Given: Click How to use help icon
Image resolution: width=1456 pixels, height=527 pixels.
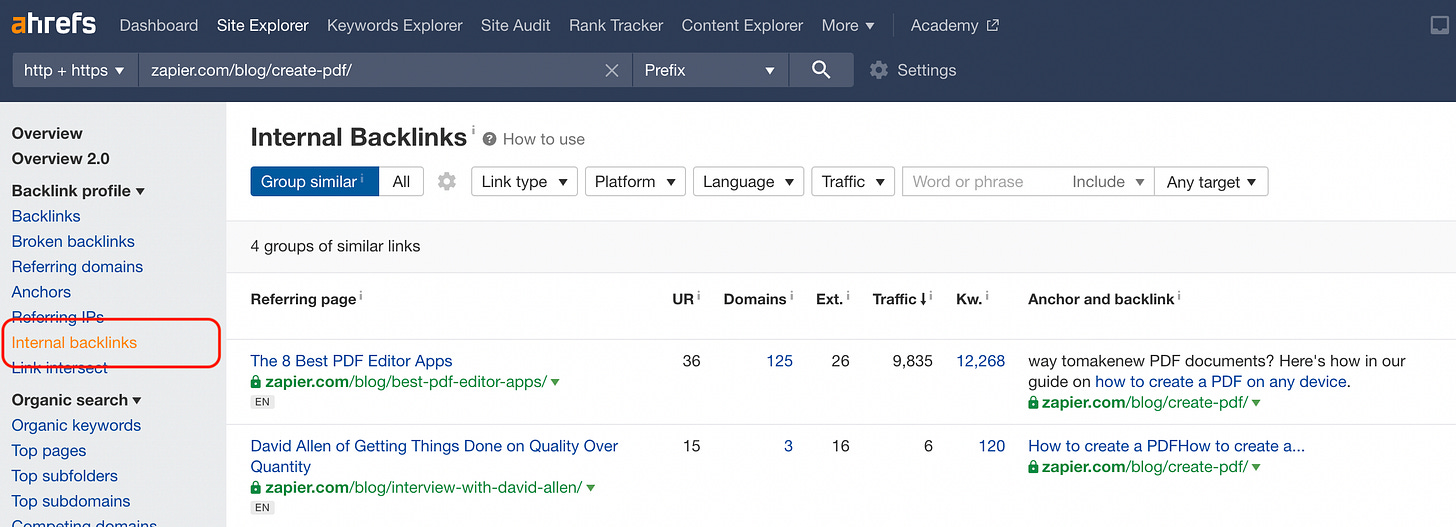Looking at the screenshot, I should click(490, 139).
